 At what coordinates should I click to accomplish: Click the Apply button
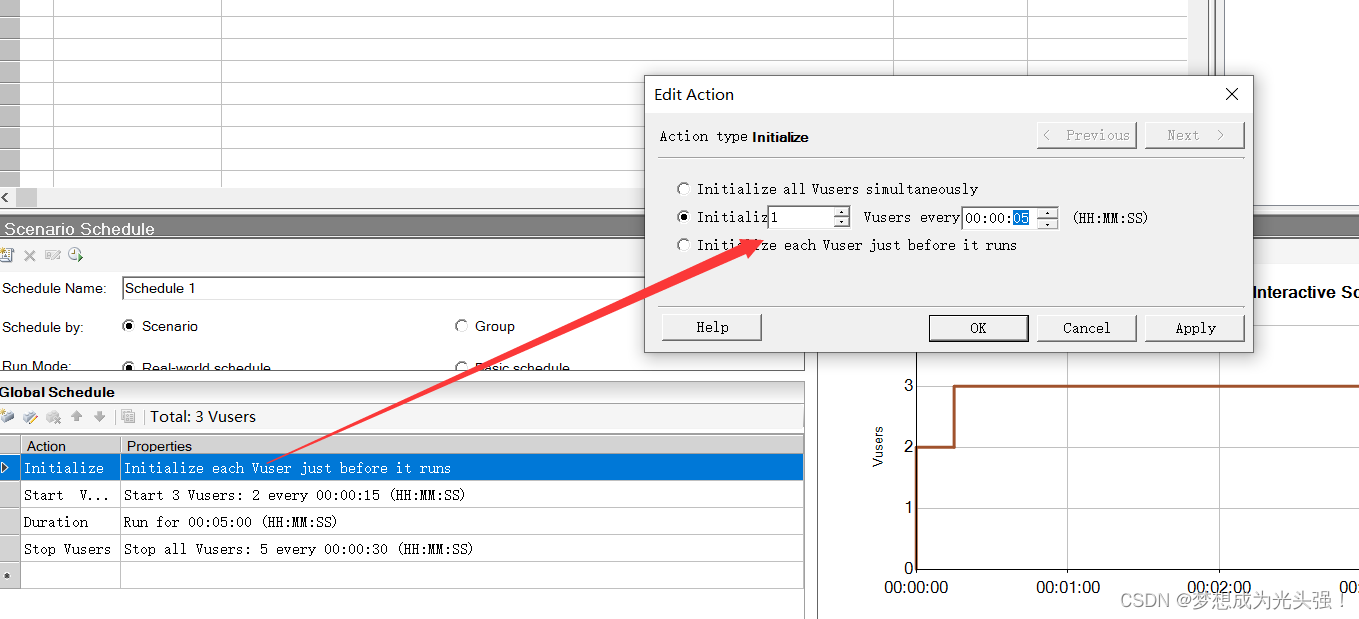1195,328
